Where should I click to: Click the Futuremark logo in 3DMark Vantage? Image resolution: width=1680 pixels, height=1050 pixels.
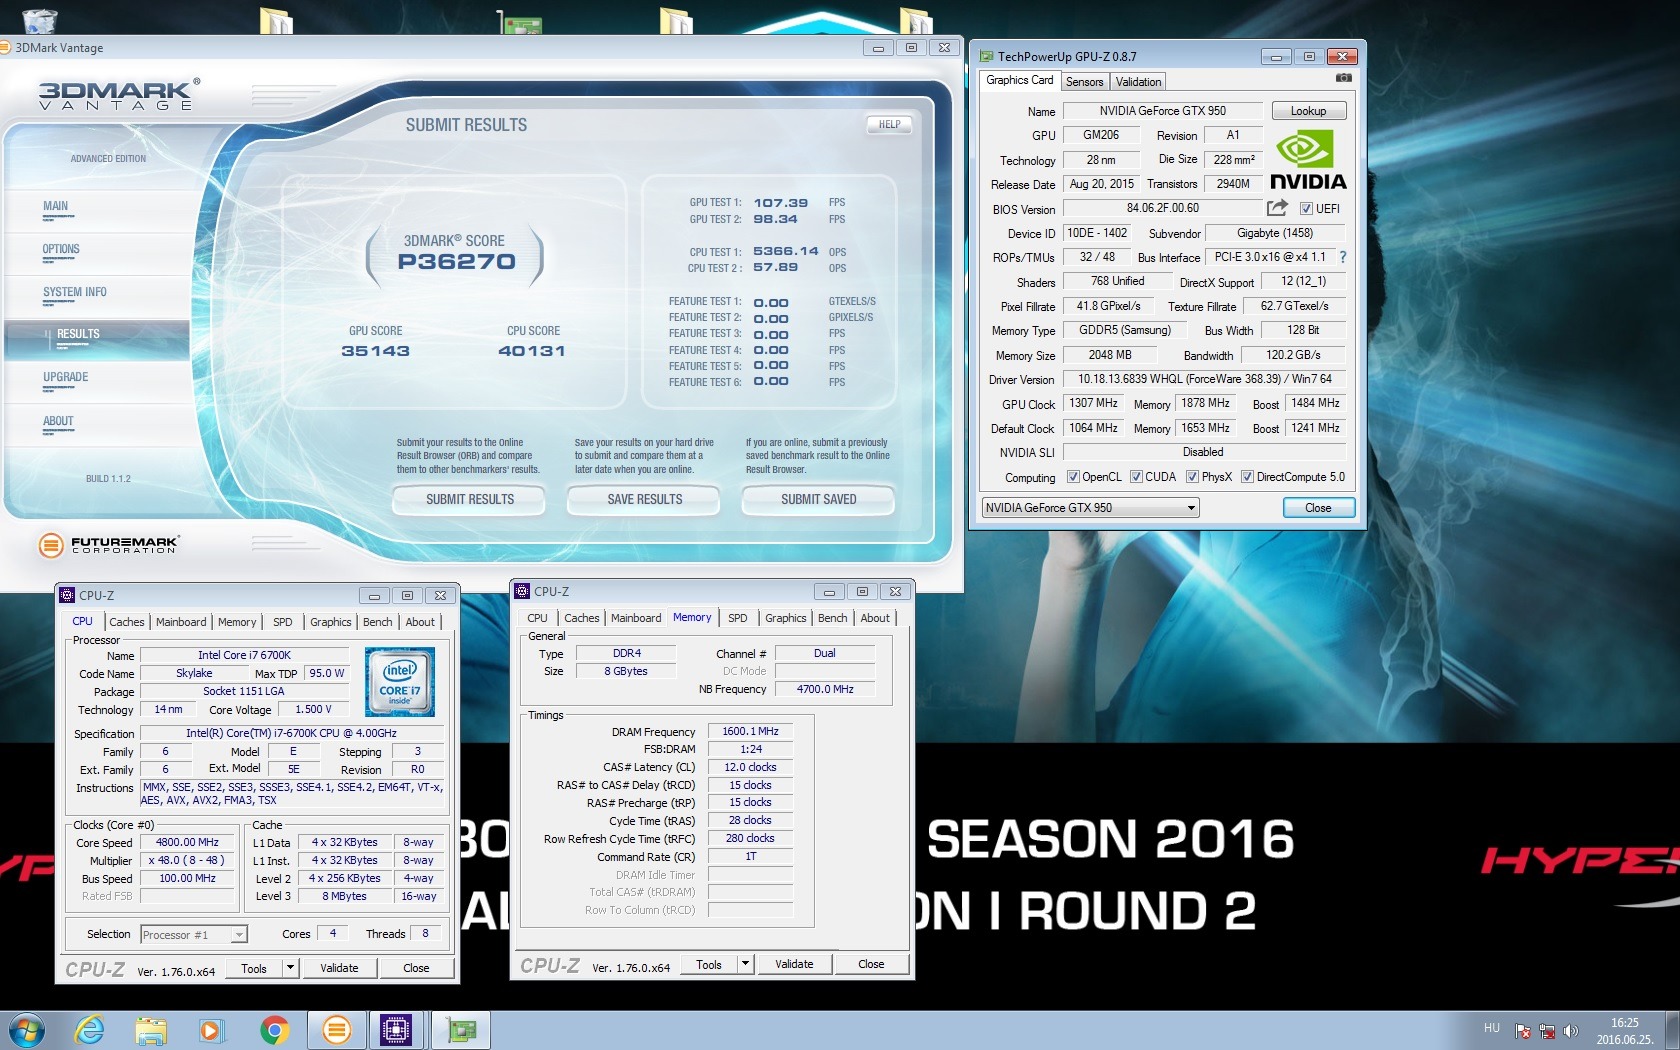pyautogui.click(x=108, y=545)
